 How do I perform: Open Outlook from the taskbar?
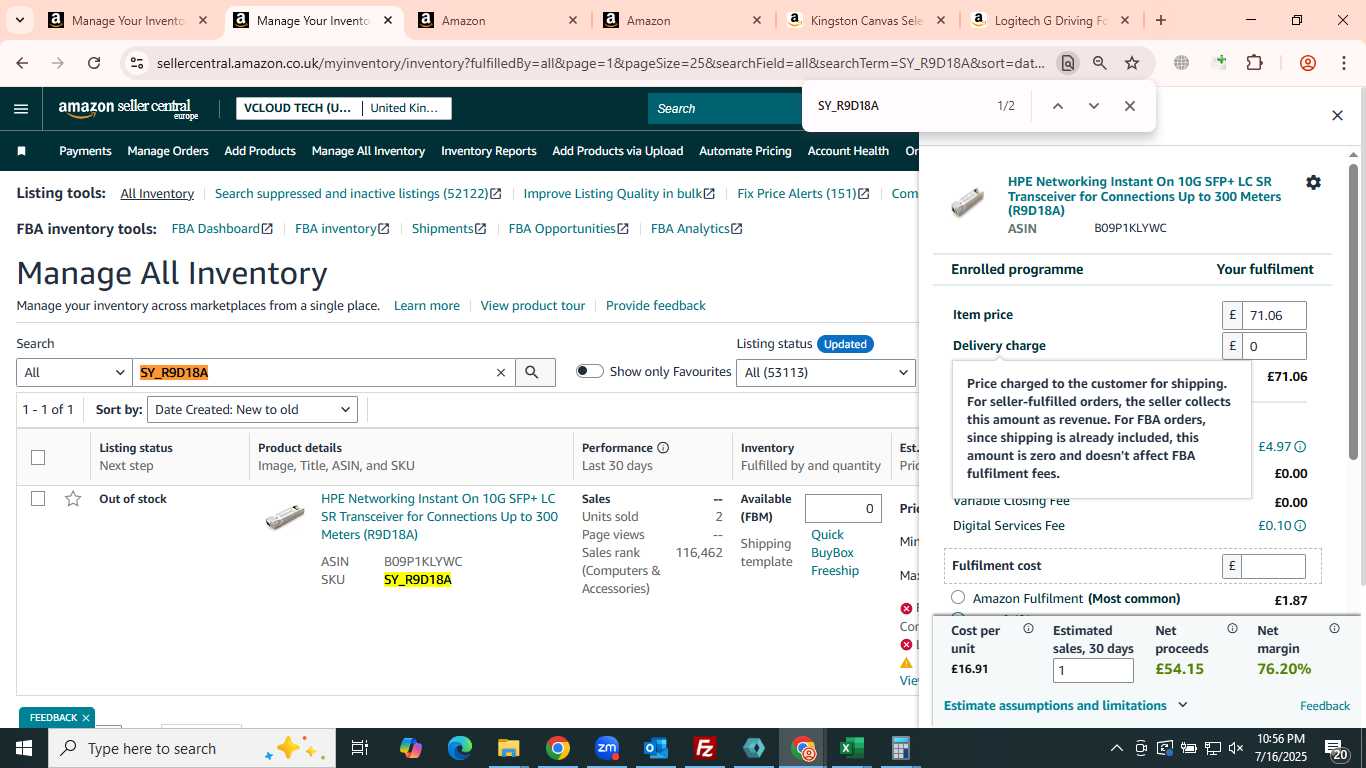coord(656,748)
